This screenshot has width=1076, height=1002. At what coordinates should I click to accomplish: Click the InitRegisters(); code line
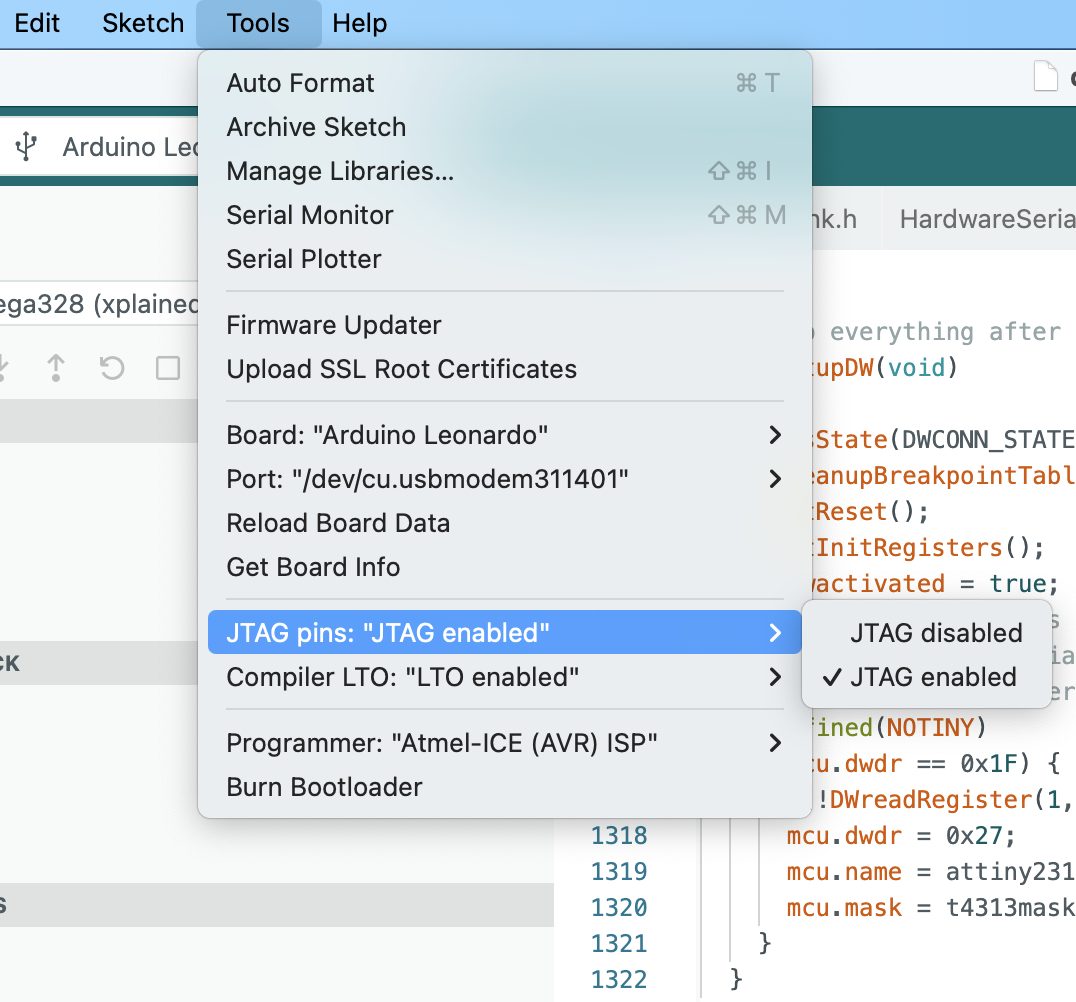pyautogui.click(x=928, y=548)
